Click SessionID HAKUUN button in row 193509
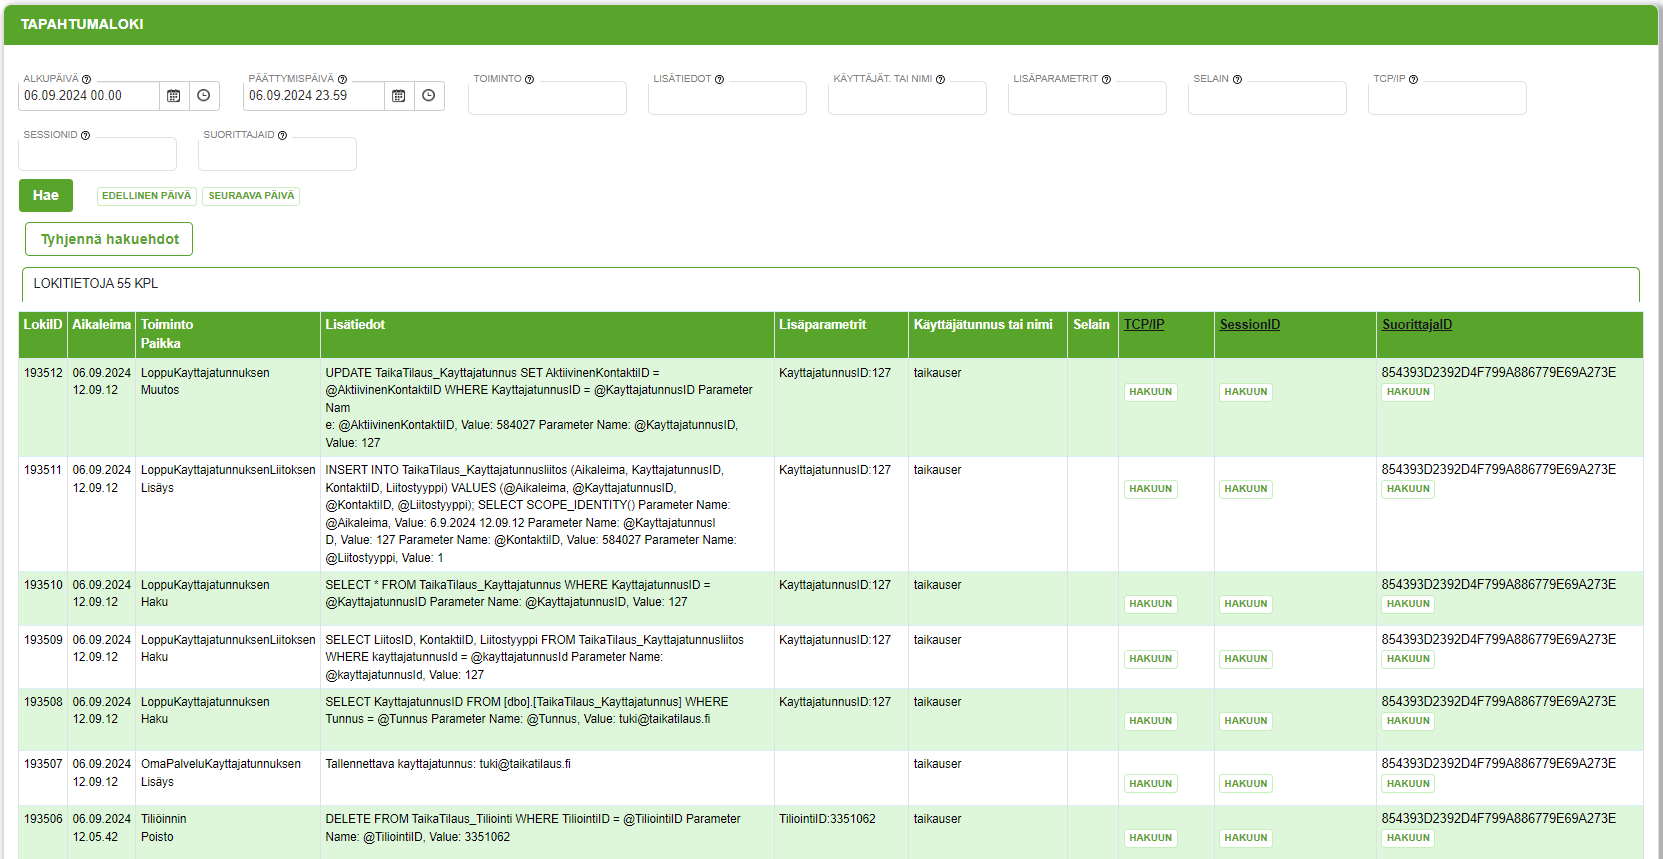Viewport: 1663px width, 859px height. click(x=1245, y=659)
